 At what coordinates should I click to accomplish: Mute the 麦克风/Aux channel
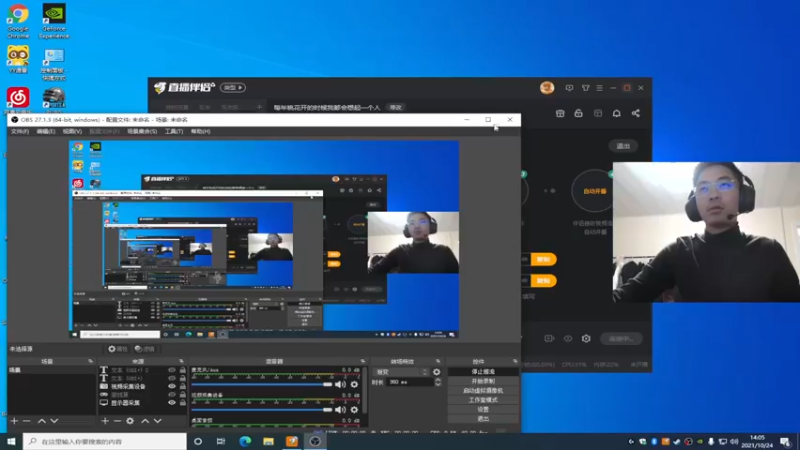point(340,384)
